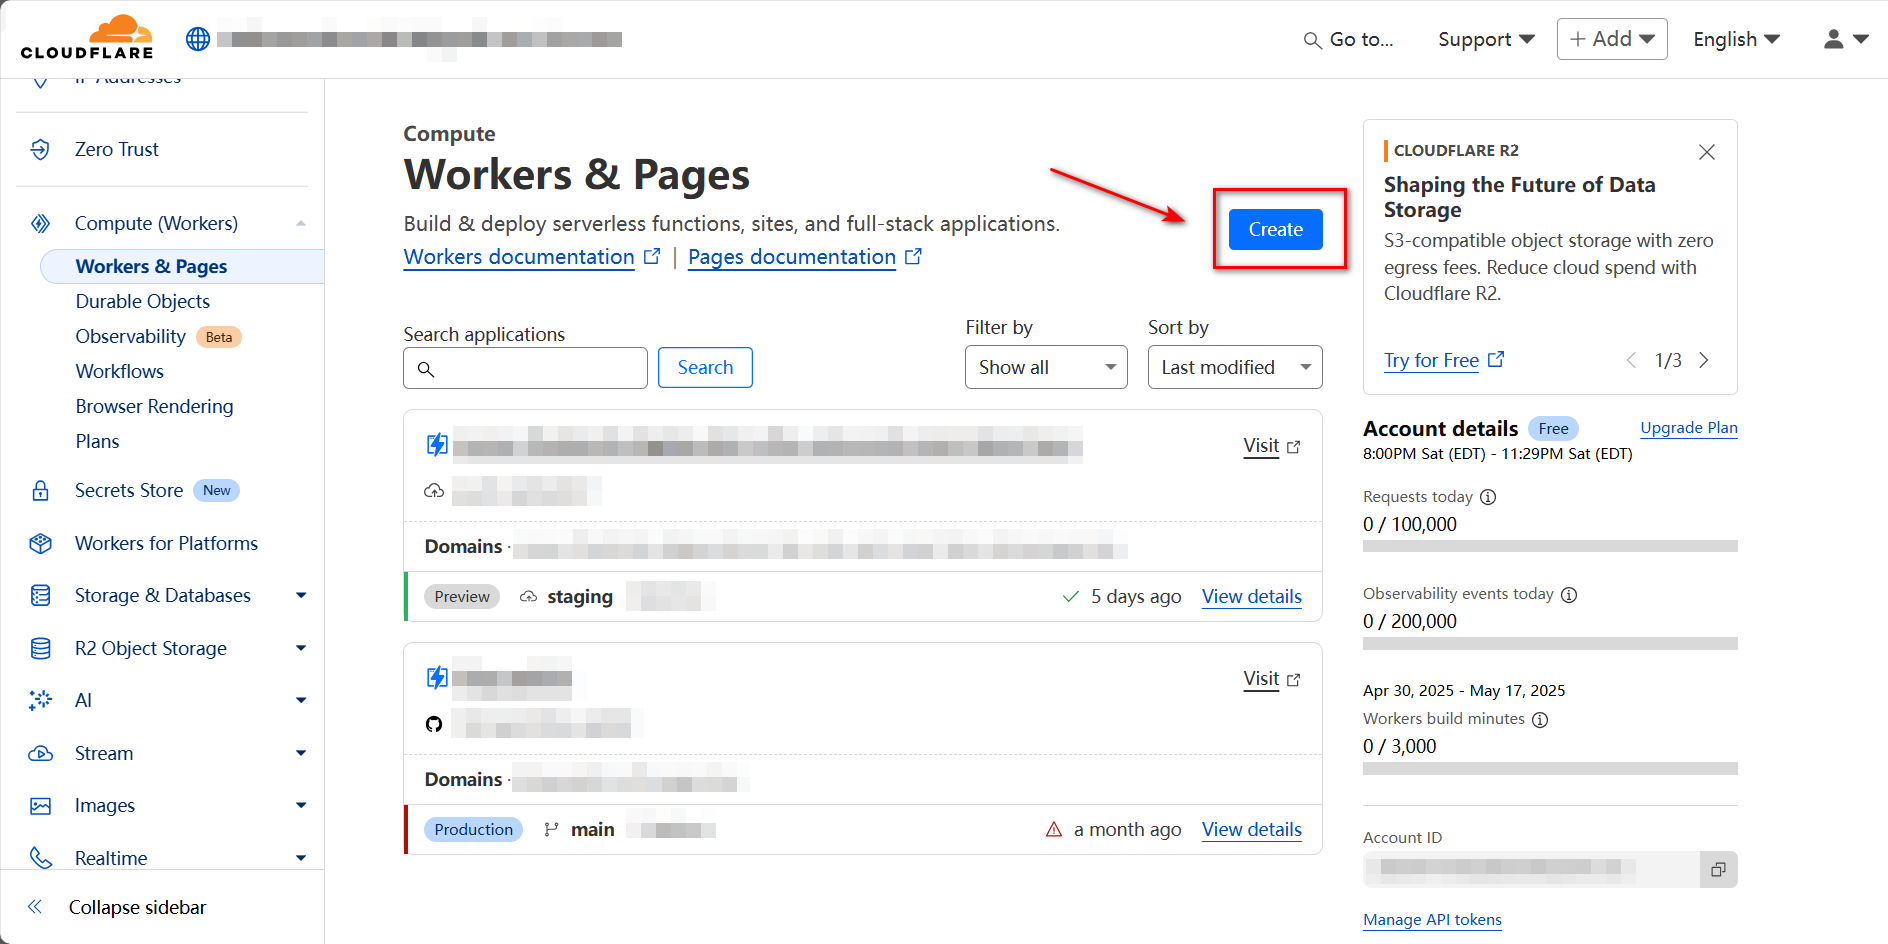Go to next promo card with right chevron
The height and width of the screenshot is (944, 1888).
(x=1704, y=360)
